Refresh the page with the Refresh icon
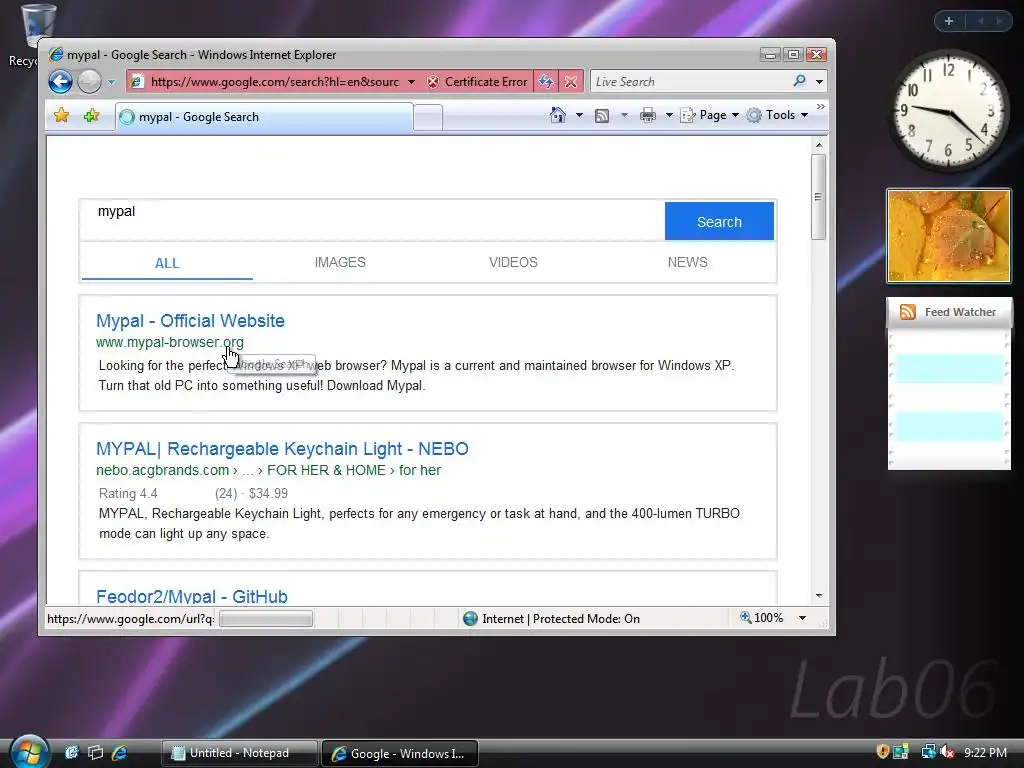This screenshot has height=768, width=1024. coord(545,82)
